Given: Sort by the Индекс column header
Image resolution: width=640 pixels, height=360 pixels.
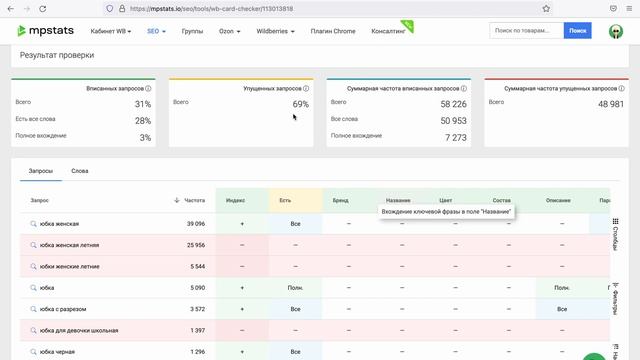Looking at the screenshot, I should point(235,200).
